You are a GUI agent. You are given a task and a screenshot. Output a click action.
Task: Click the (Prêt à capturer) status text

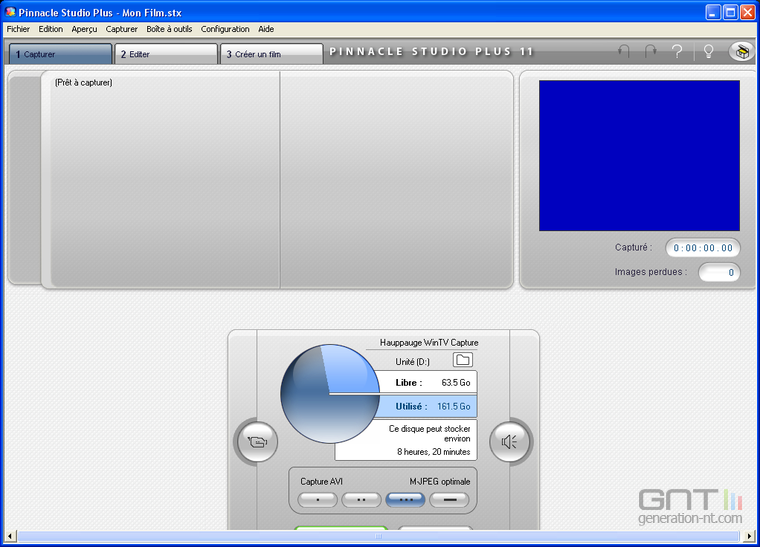click(x=83, y=83)
